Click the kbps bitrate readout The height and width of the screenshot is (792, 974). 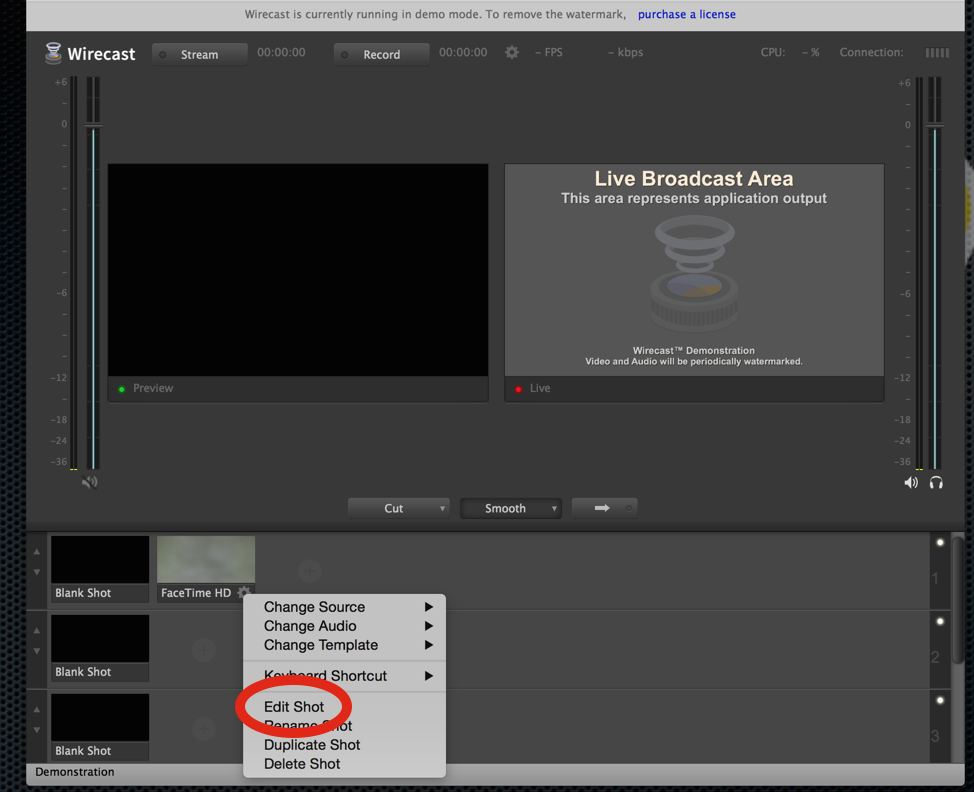(x=626, y=53)
